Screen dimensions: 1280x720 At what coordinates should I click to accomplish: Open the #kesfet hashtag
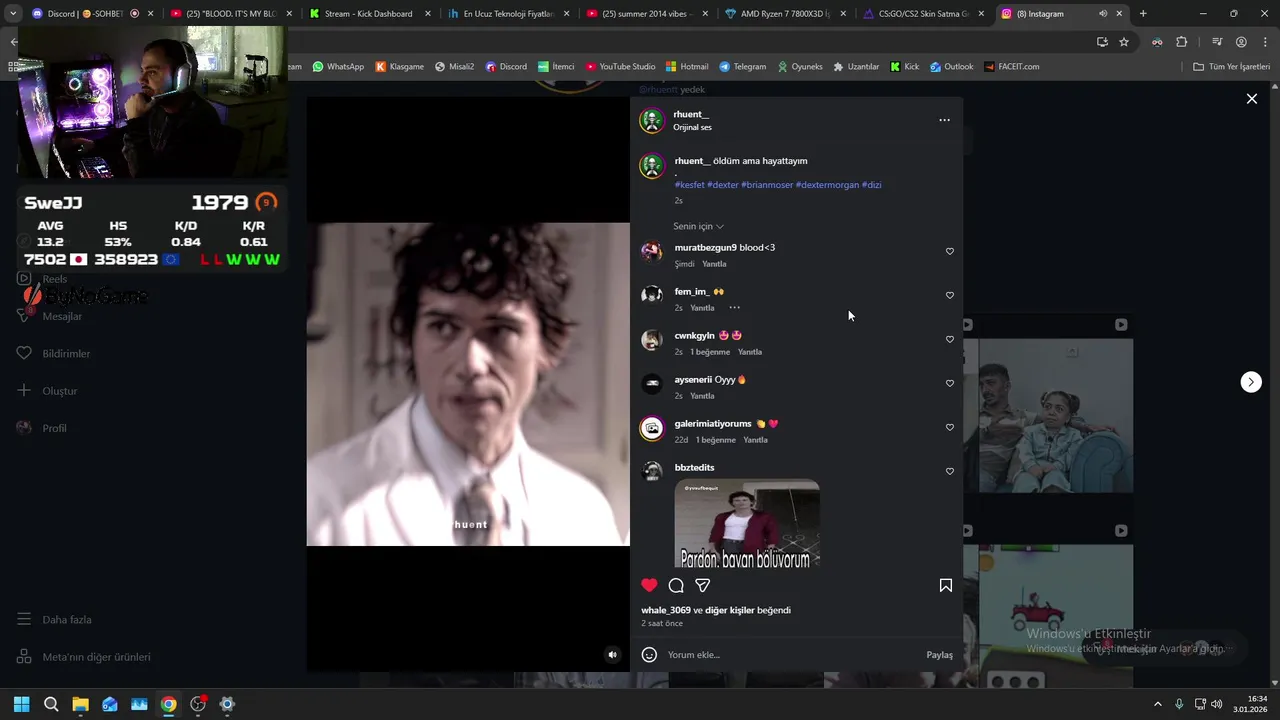(x=690, y=185)
